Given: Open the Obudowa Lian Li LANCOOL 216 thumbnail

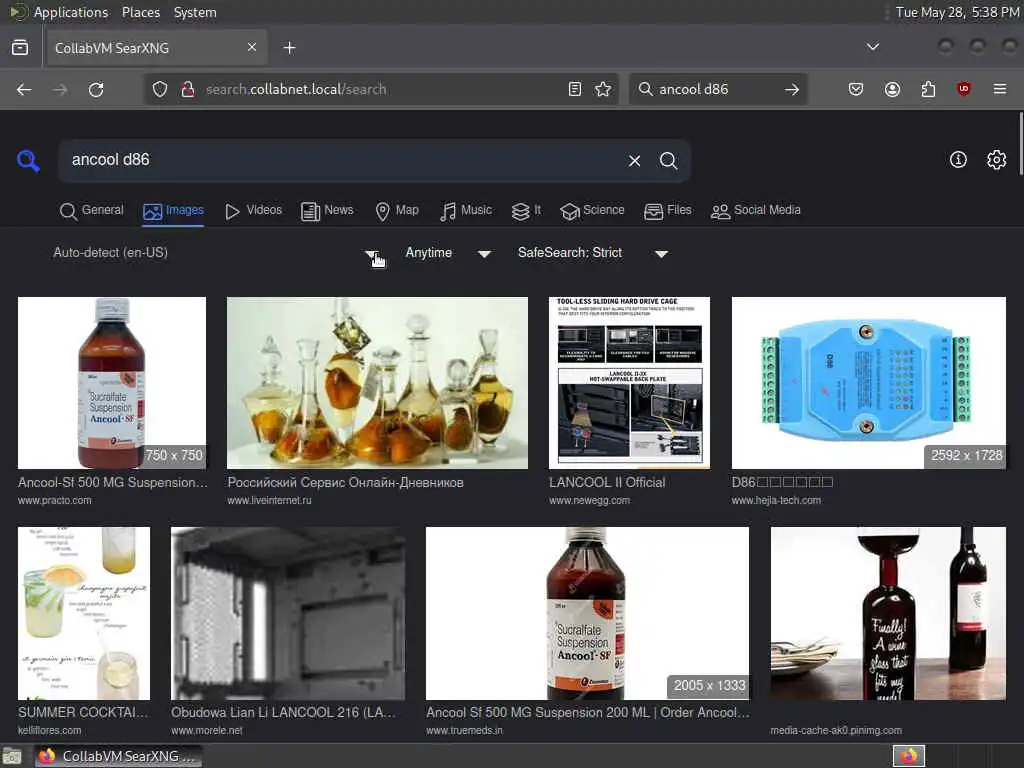Looking at the screenshot, I should [x=288, y=613].
